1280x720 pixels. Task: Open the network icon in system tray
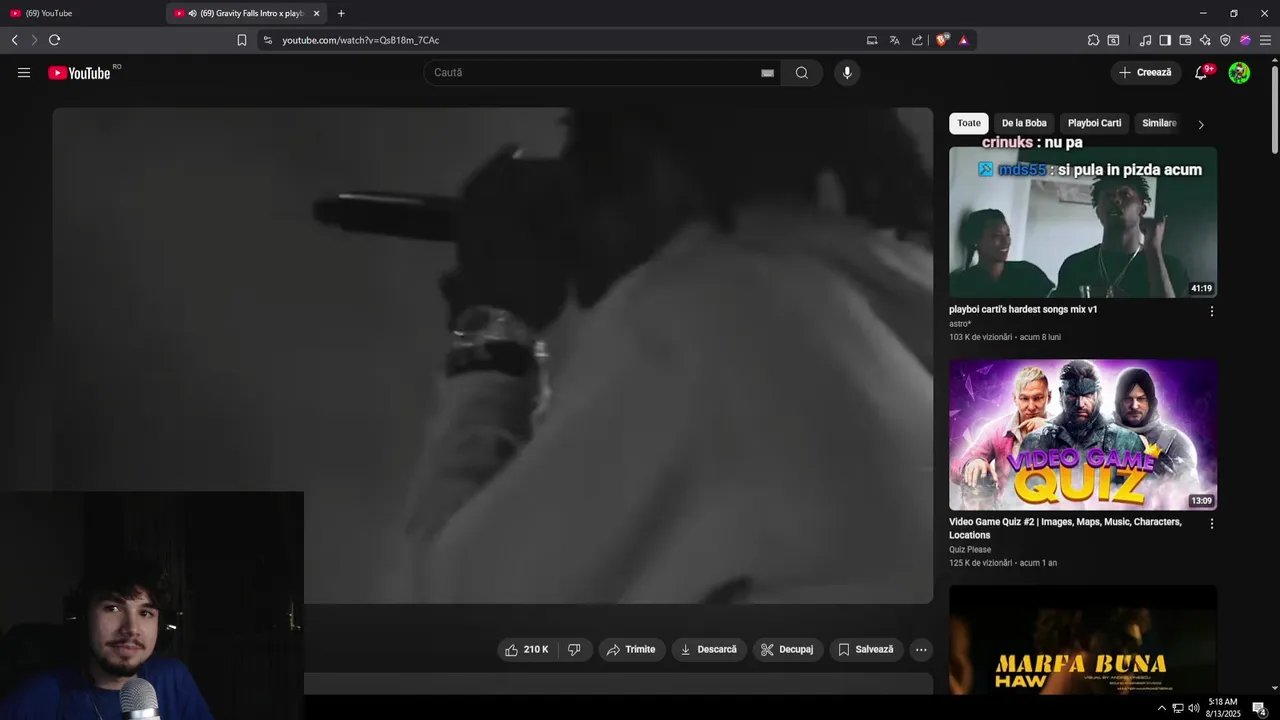(1178, 708)
